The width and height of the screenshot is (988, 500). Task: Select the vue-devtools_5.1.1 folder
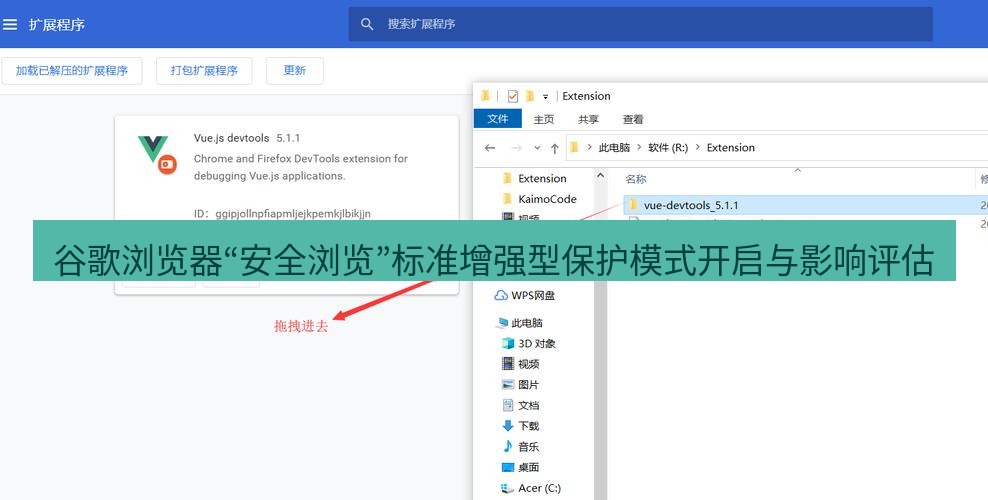point(691,205)
